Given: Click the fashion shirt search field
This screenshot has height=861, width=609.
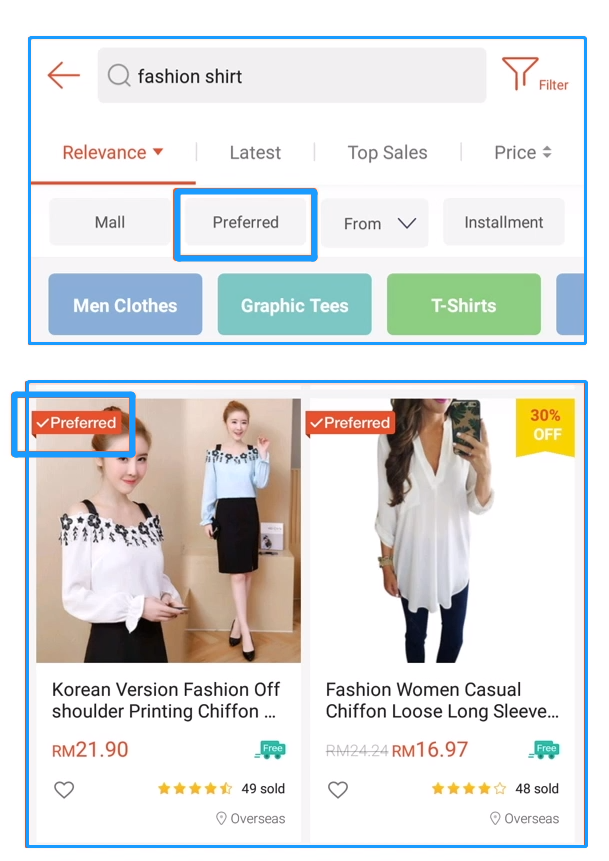Looking at the screenshot, I should coord(292,75).
